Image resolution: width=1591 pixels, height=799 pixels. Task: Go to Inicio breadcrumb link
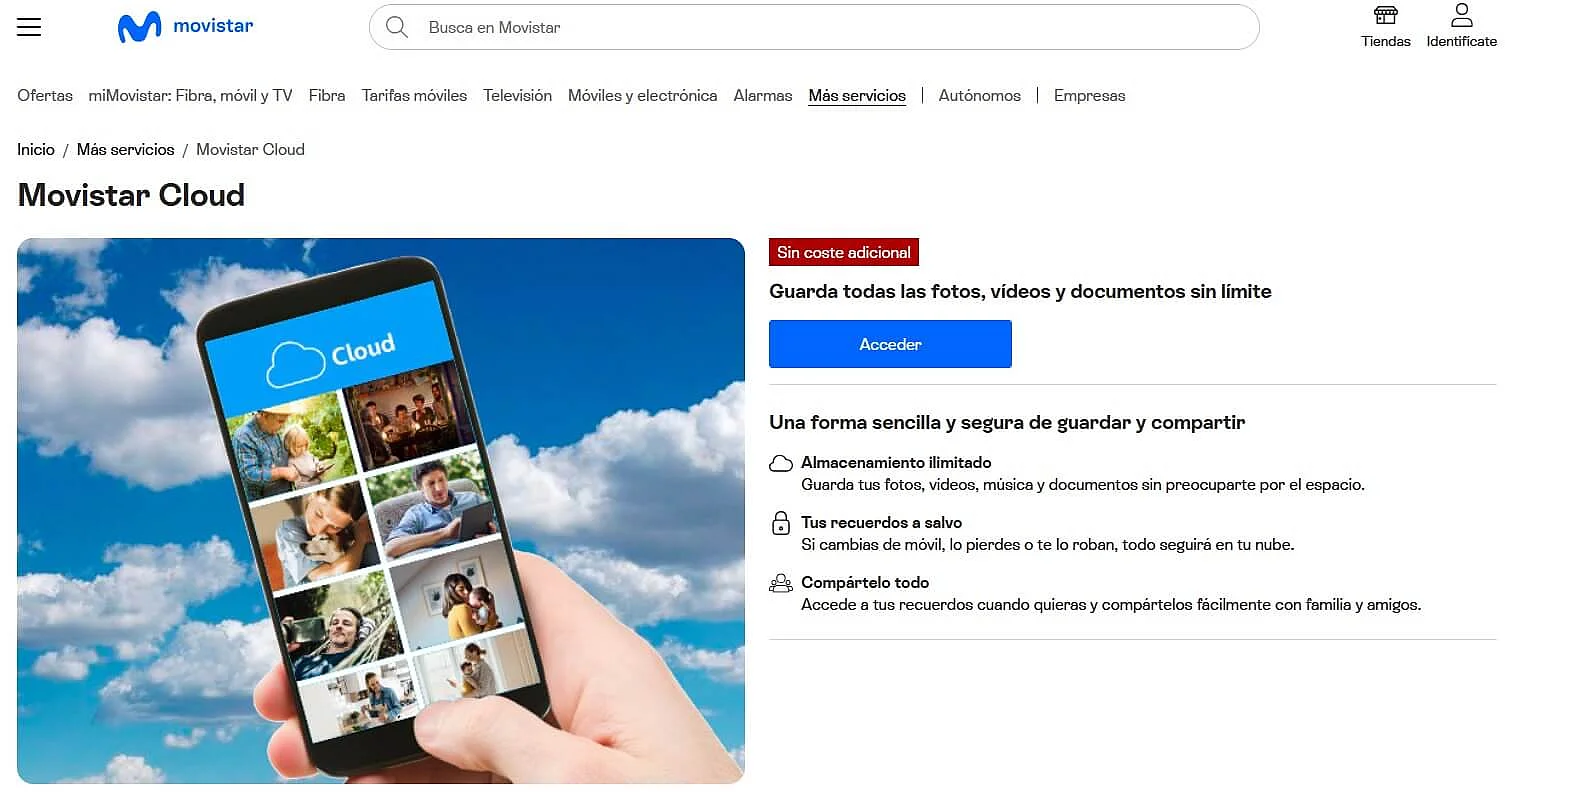click(x=36, y=150)
